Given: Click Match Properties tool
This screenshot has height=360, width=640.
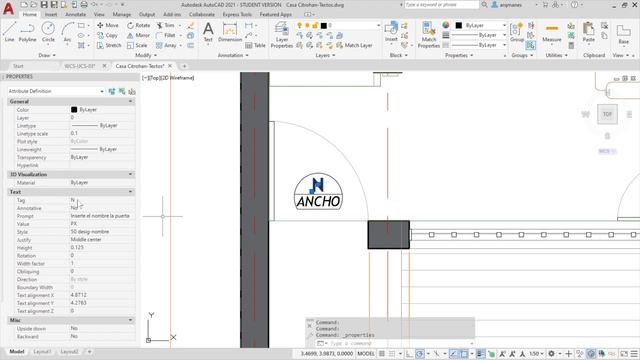Looking at the screenshot, I should tap(429, 35).
